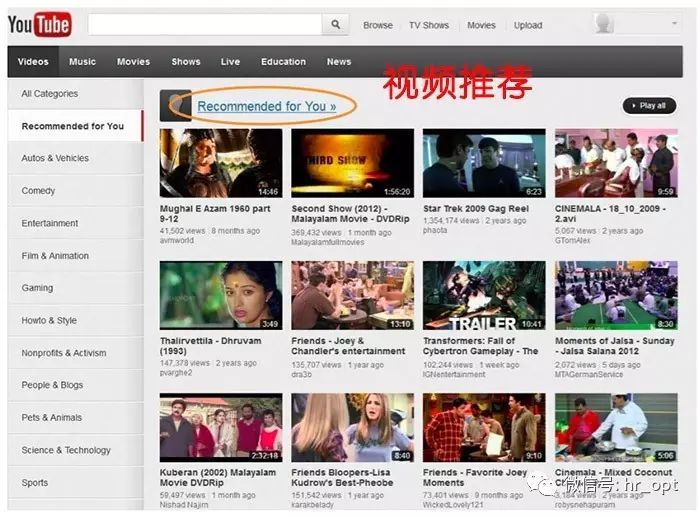Open Second Show (2012) video thumbnail

(x=353, y=163)
